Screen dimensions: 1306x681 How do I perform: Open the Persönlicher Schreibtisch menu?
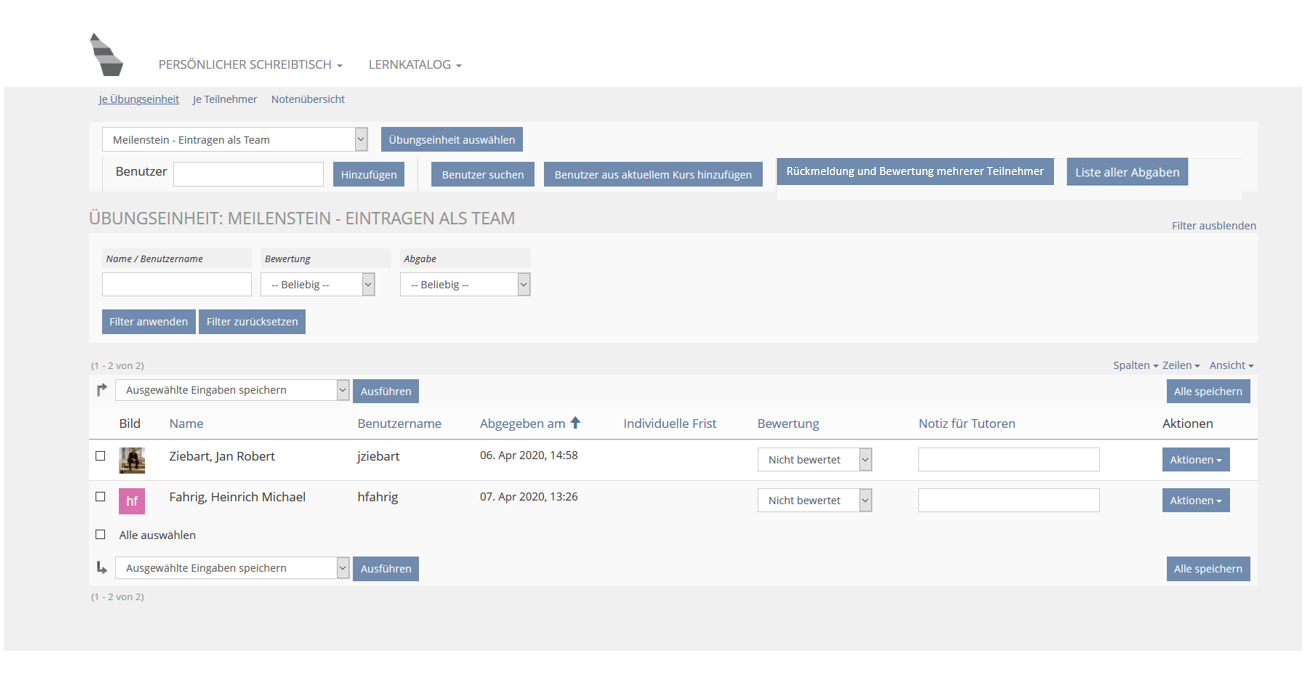250,65
